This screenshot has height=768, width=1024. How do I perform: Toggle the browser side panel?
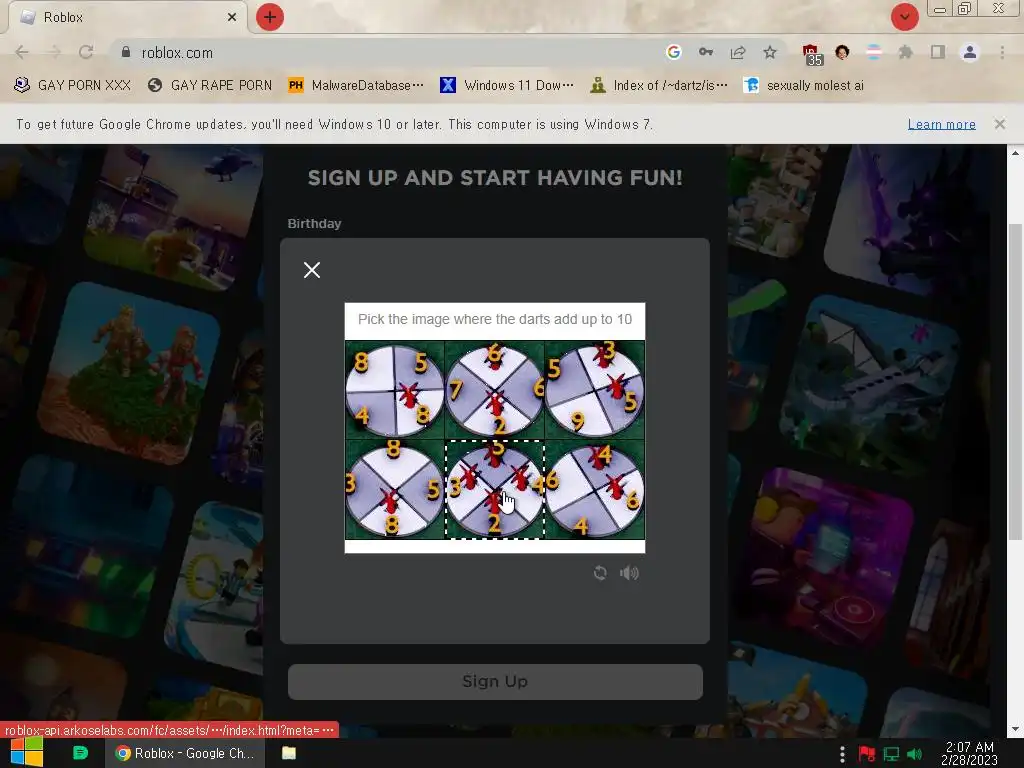coord(938,52)
